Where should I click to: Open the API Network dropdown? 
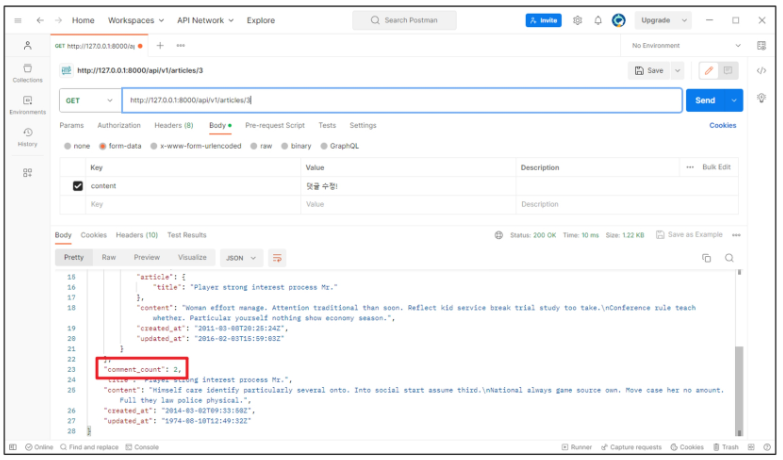[205, 20]
